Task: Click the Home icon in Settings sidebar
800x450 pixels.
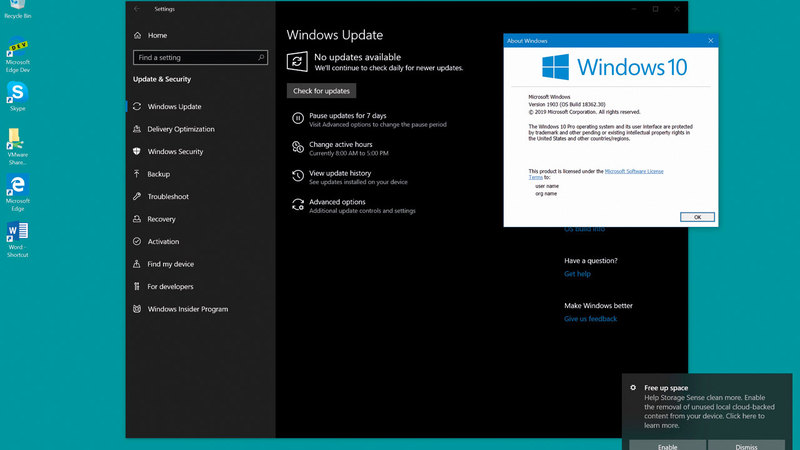Action: pos(137,35)
